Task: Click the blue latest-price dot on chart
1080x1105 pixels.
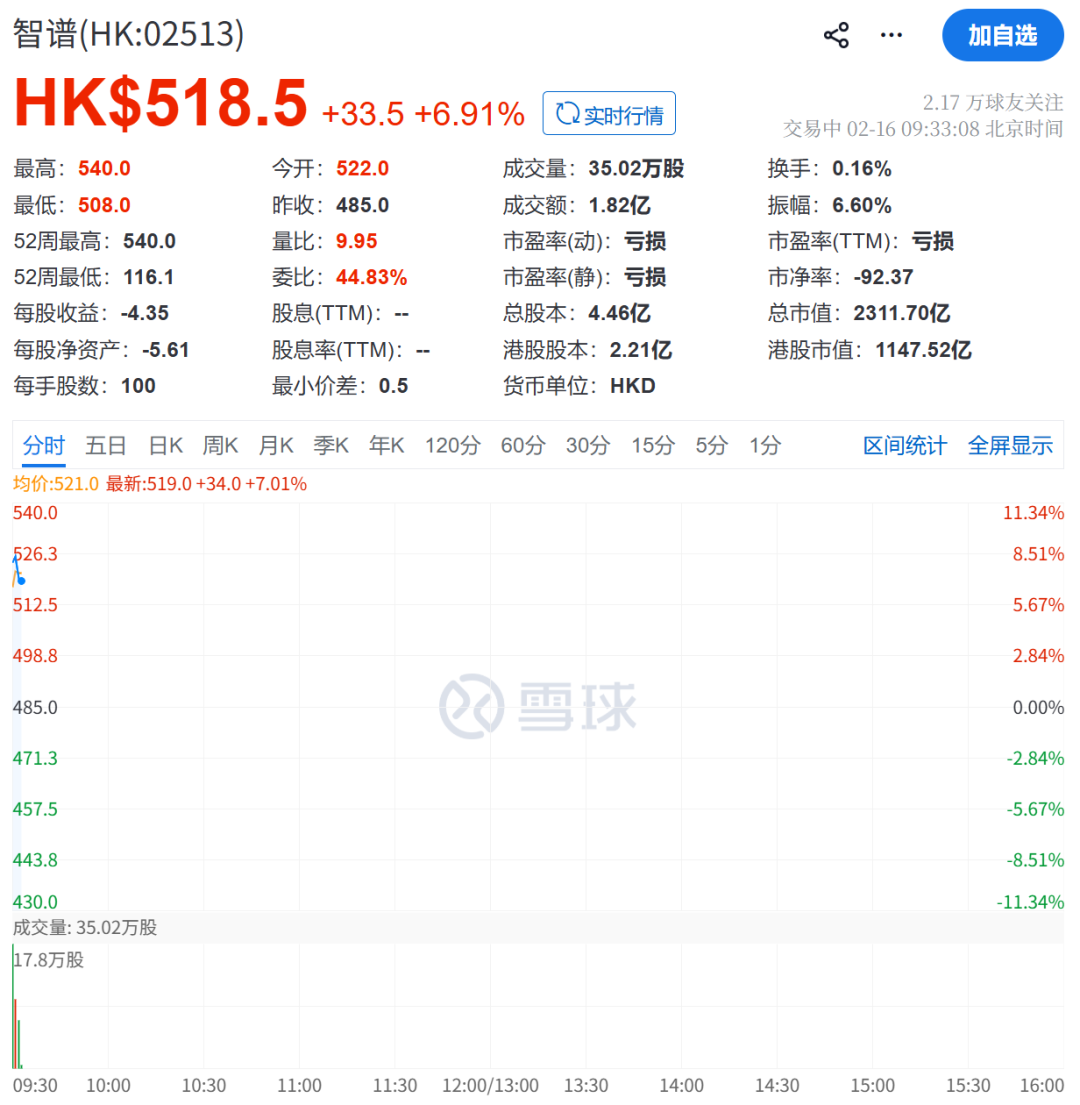Action: pos(21,581)
